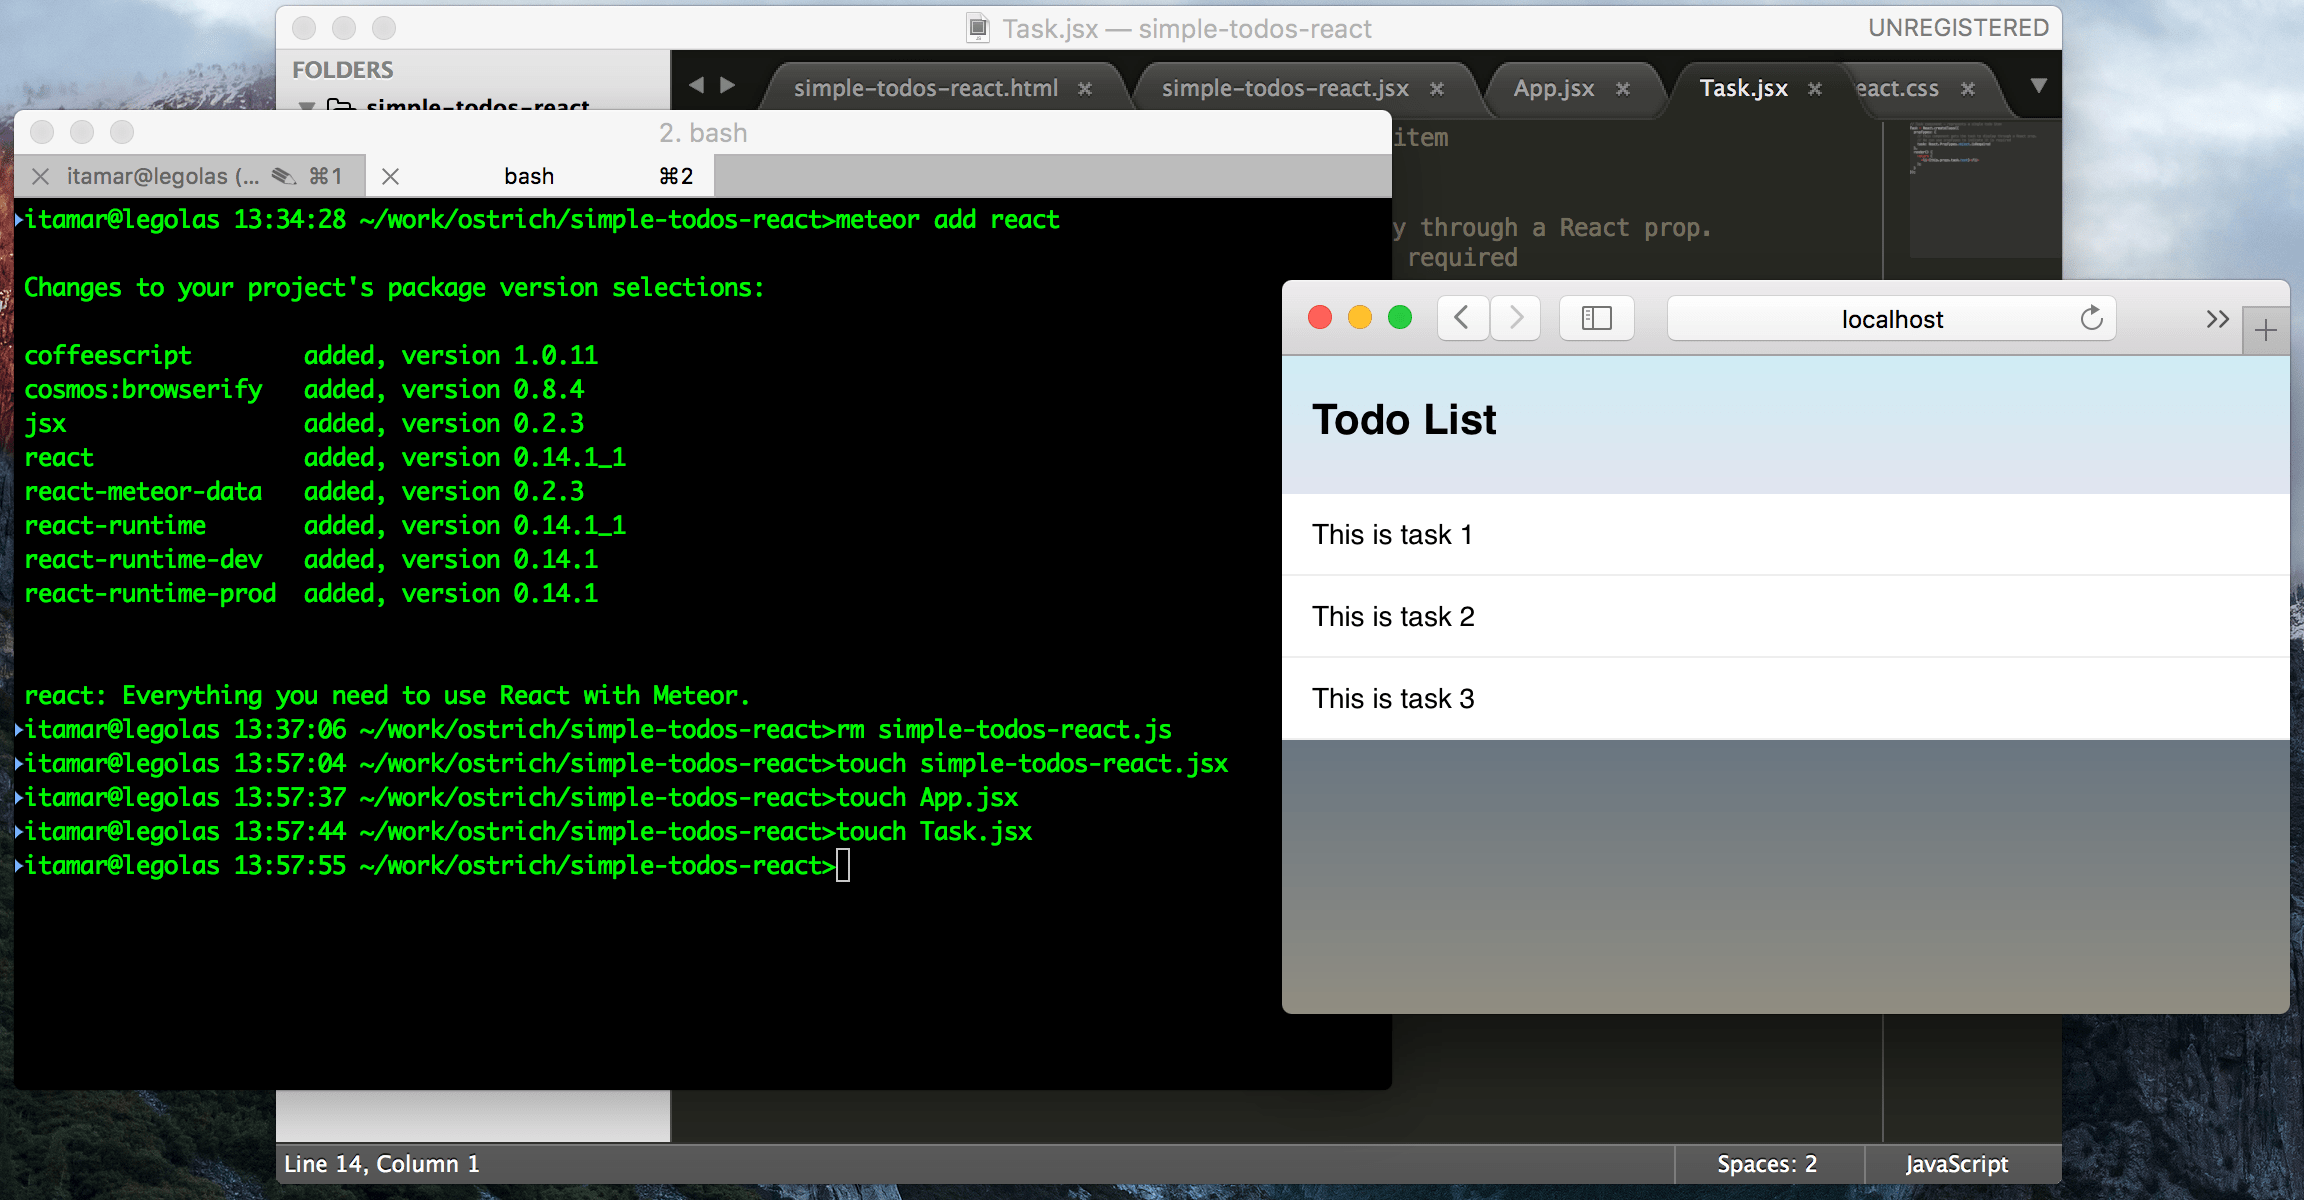Go to next tab using the right arrow
This screenshot has width=2304, height=1200.
click(x=728, y=86)
